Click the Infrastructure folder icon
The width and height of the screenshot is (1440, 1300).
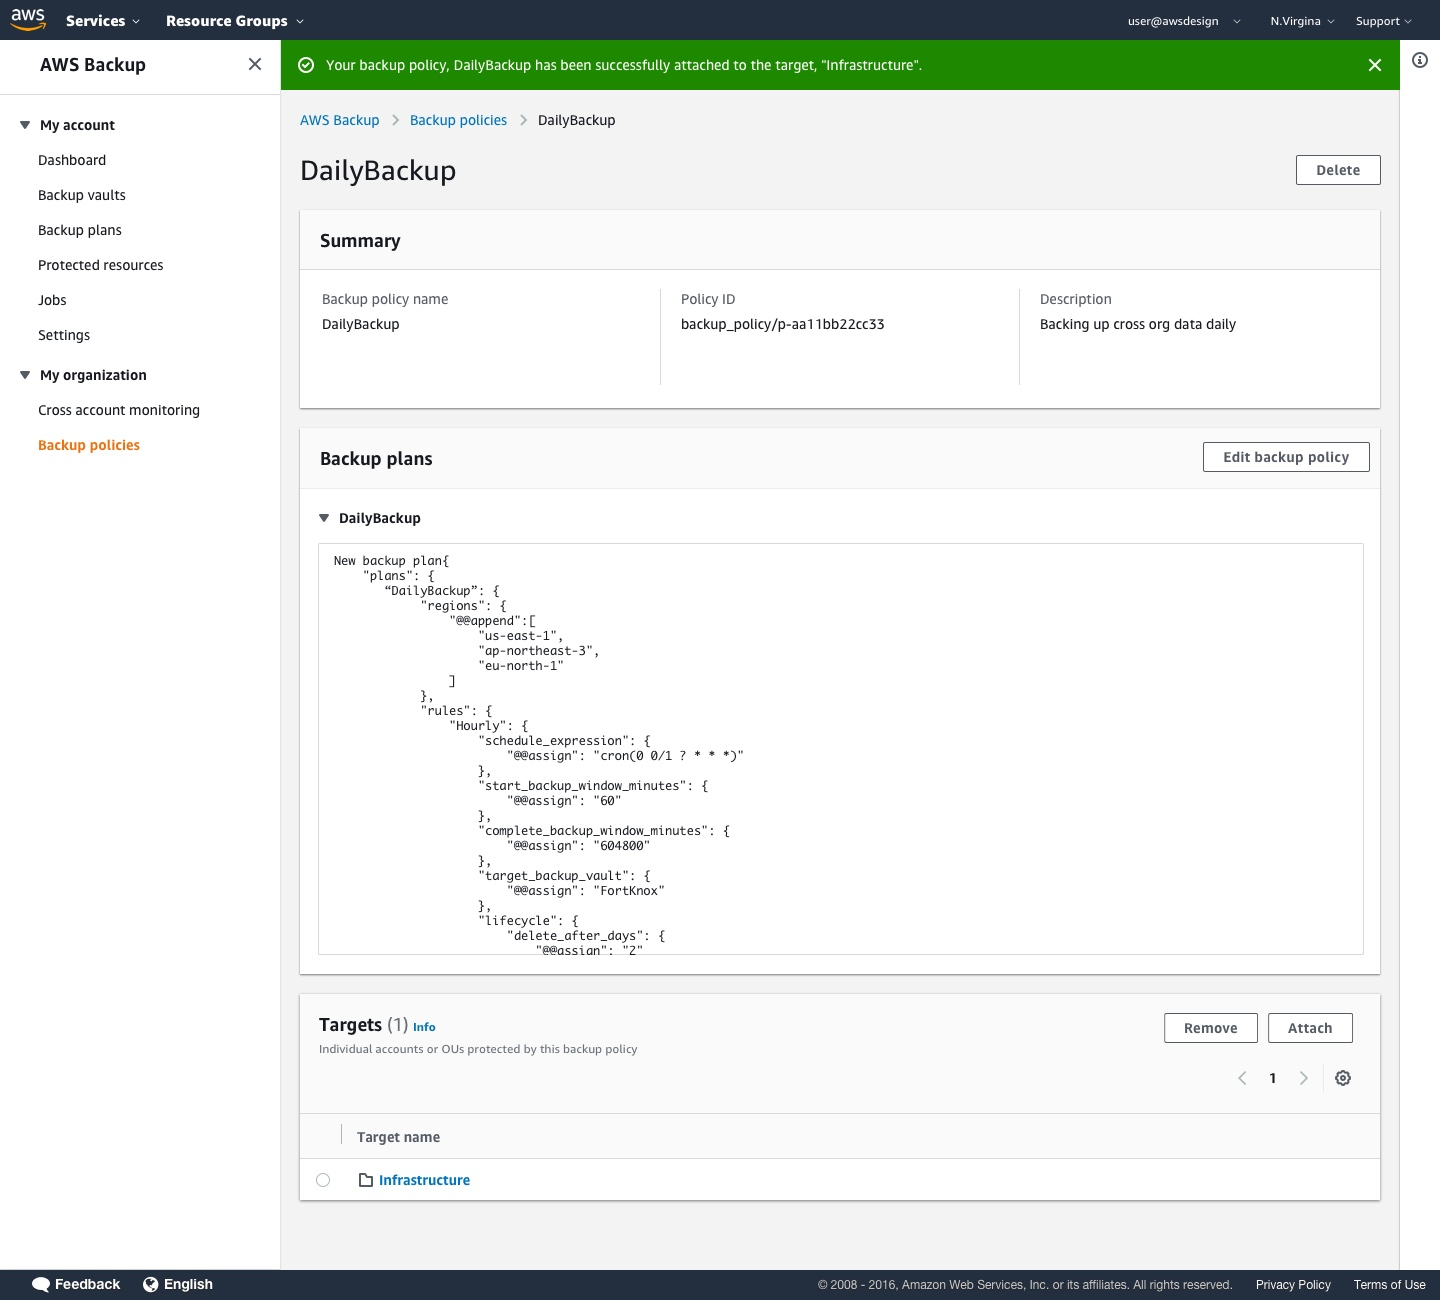(x=366, y=1180)
